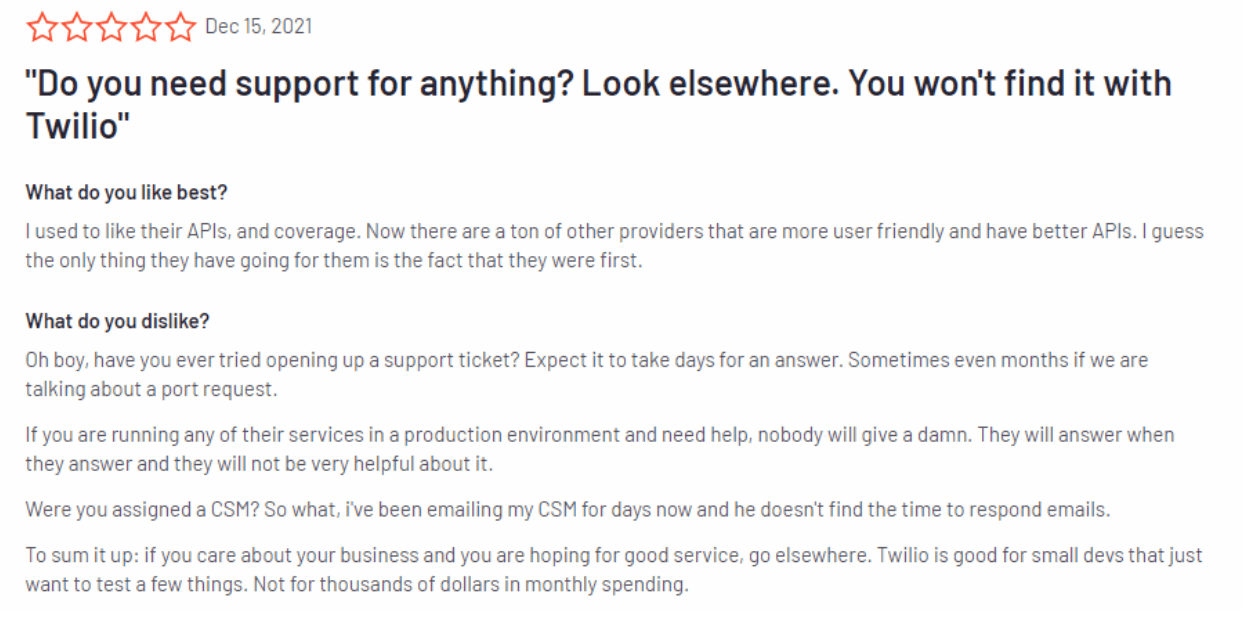
Task: Click the paragraph about being assigned a CSM
Action: pyautogui.click(x=568, y=510)
